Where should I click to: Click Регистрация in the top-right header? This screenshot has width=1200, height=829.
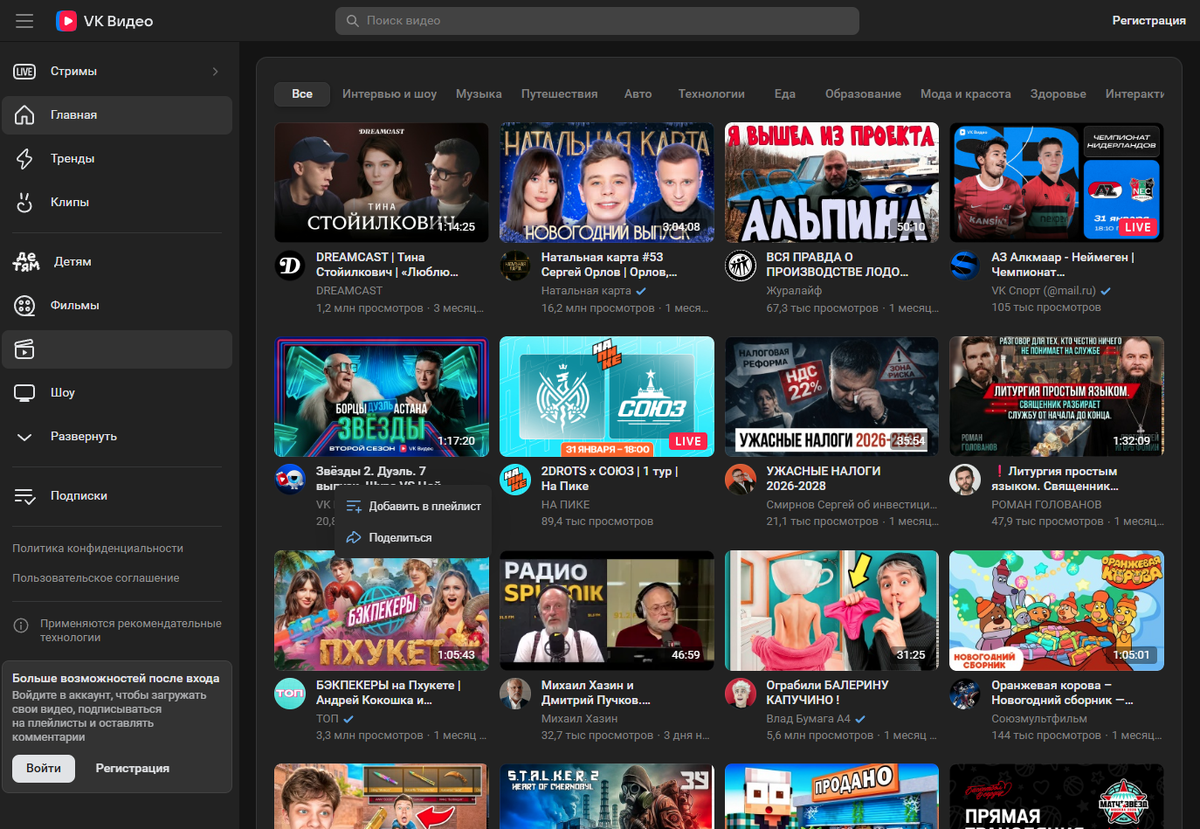coord(1149,21)
